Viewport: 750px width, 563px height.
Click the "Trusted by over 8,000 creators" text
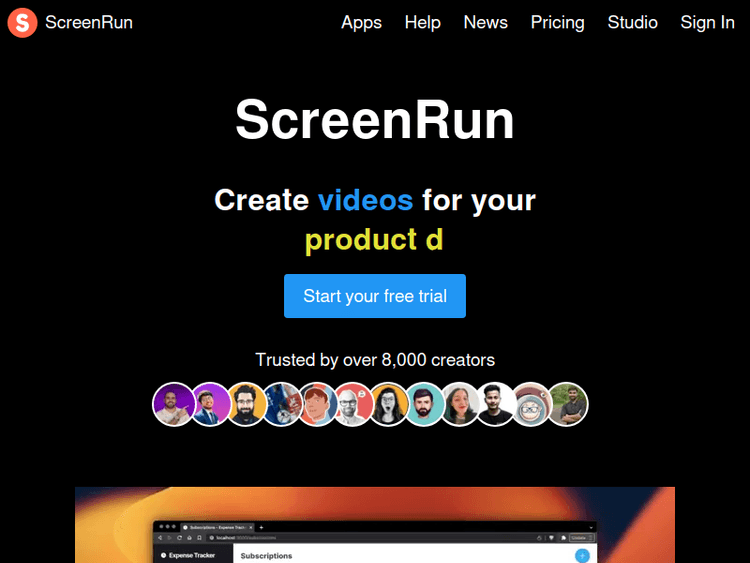375,360
